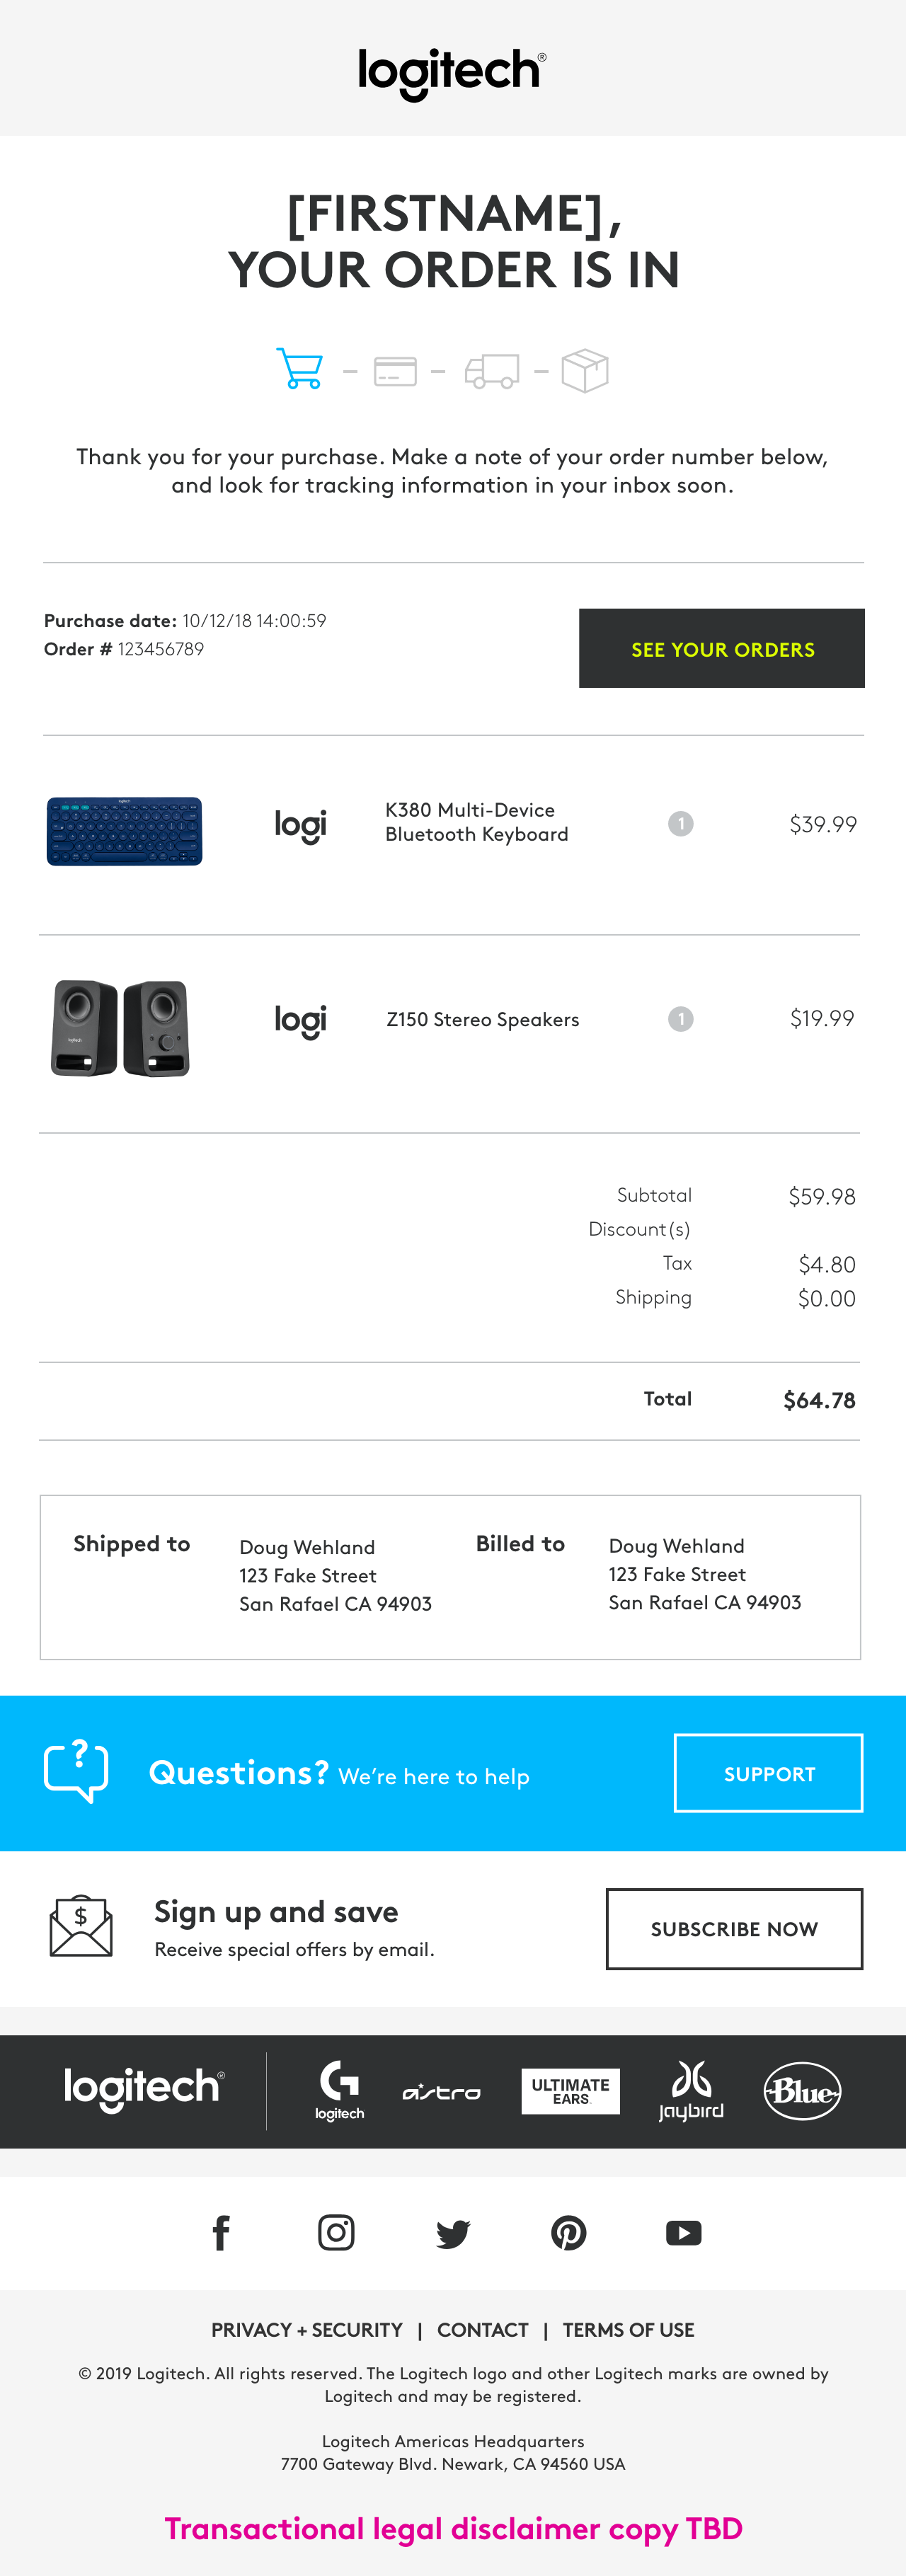This screenshot has width=906, height=2576.
Task: Click the Twitter bird icon
Action: (453, 2233)
